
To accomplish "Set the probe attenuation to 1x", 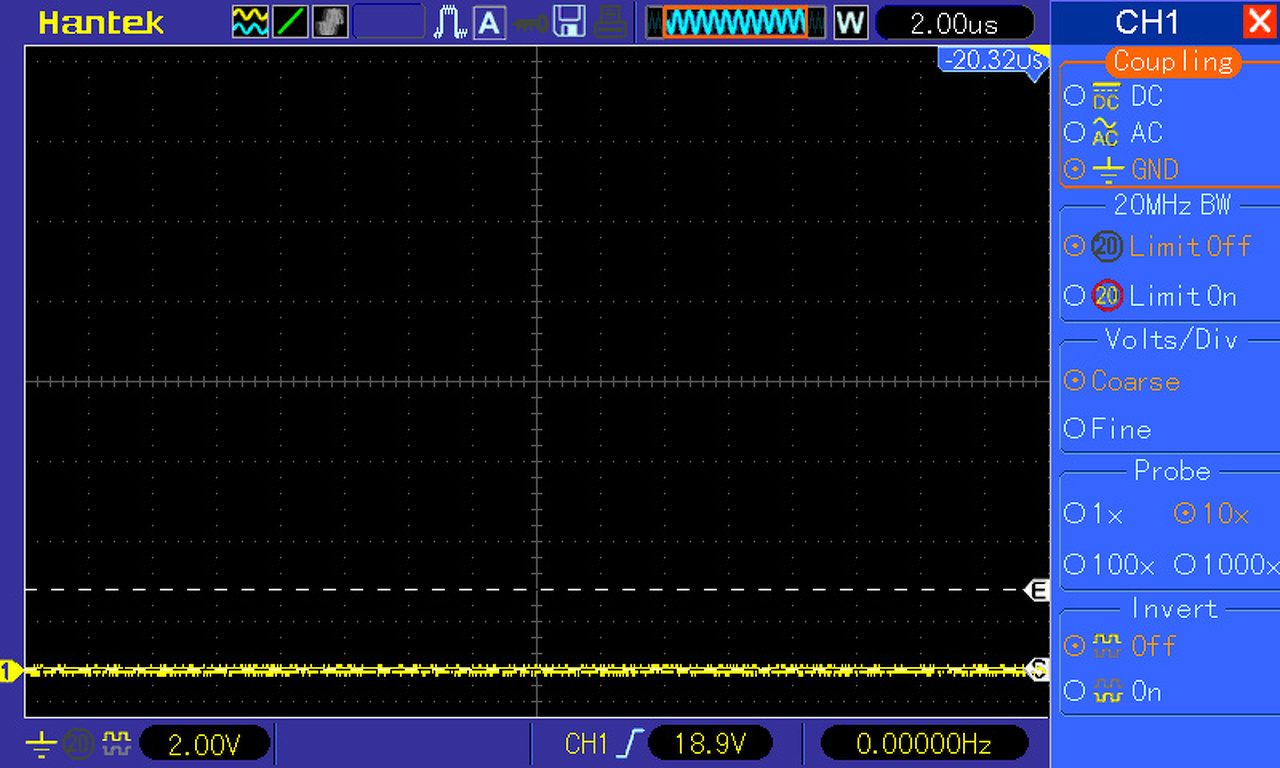I will (x=1094, y=514).
